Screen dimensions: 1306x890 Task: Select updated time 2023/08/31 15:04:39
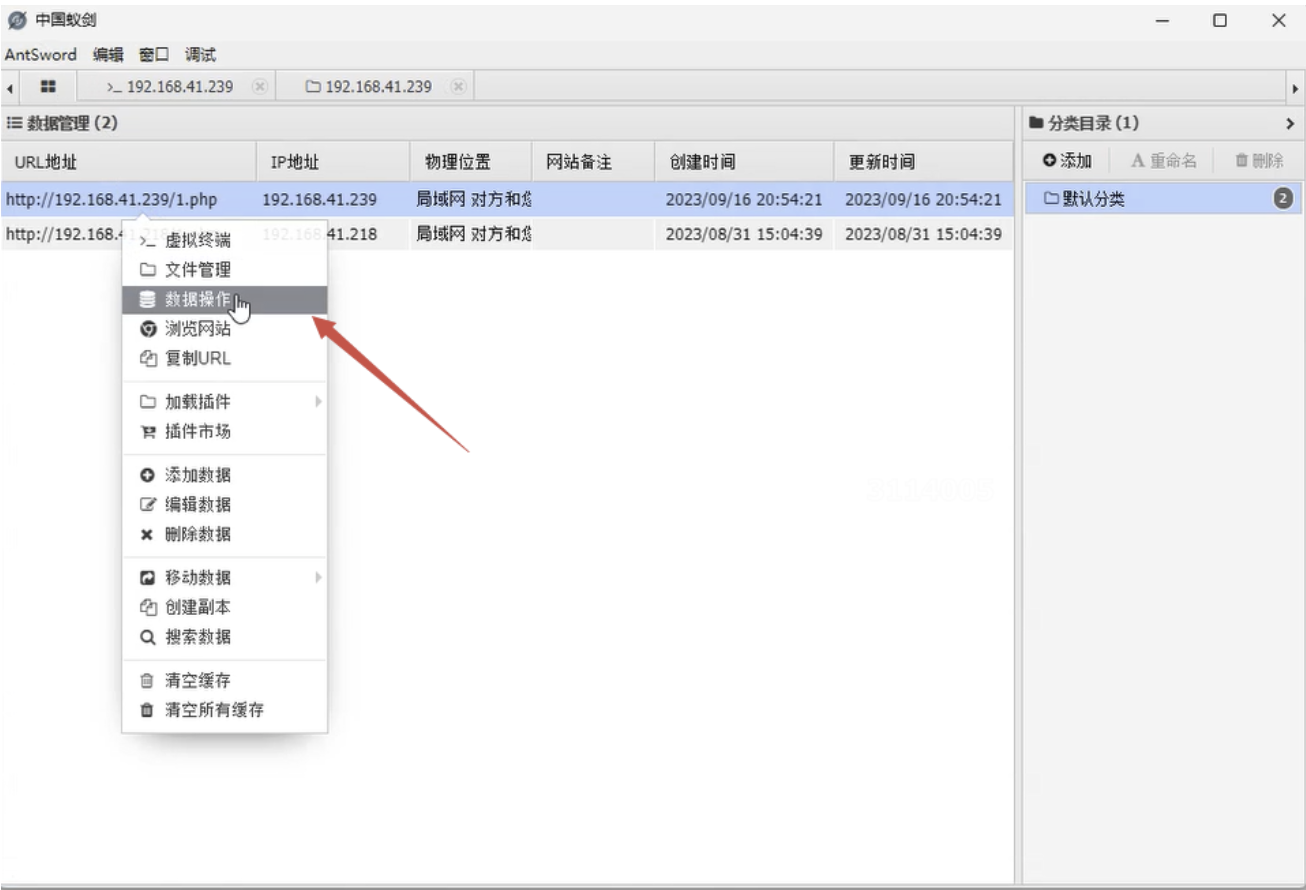[x=923, y=235]
